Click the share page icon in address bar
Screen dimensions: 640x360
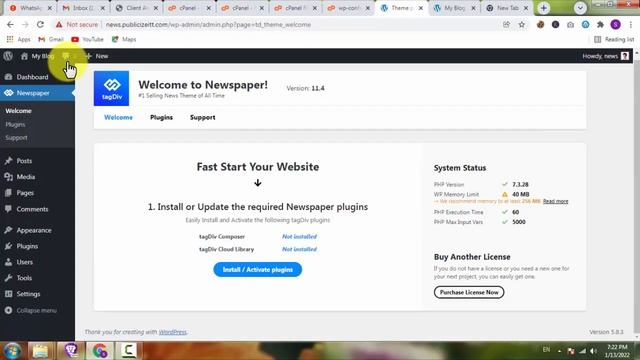[506, 24]
